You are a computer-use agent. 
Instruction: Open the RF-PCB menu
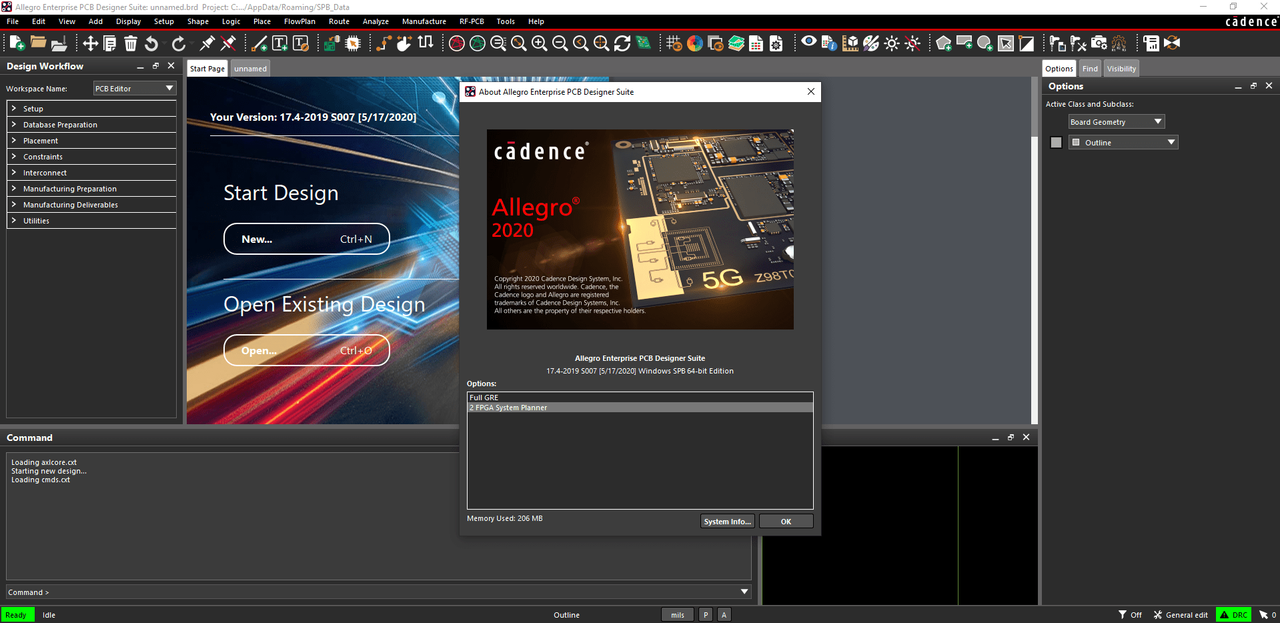coord(473,21)
